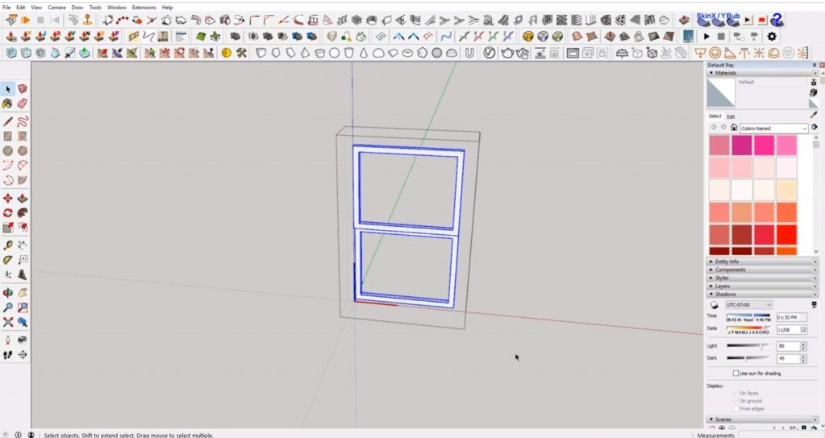Image resolution: width=825 pixels, height=438 pixels.
Task: Open the File menu
Action: coord(6,7)
